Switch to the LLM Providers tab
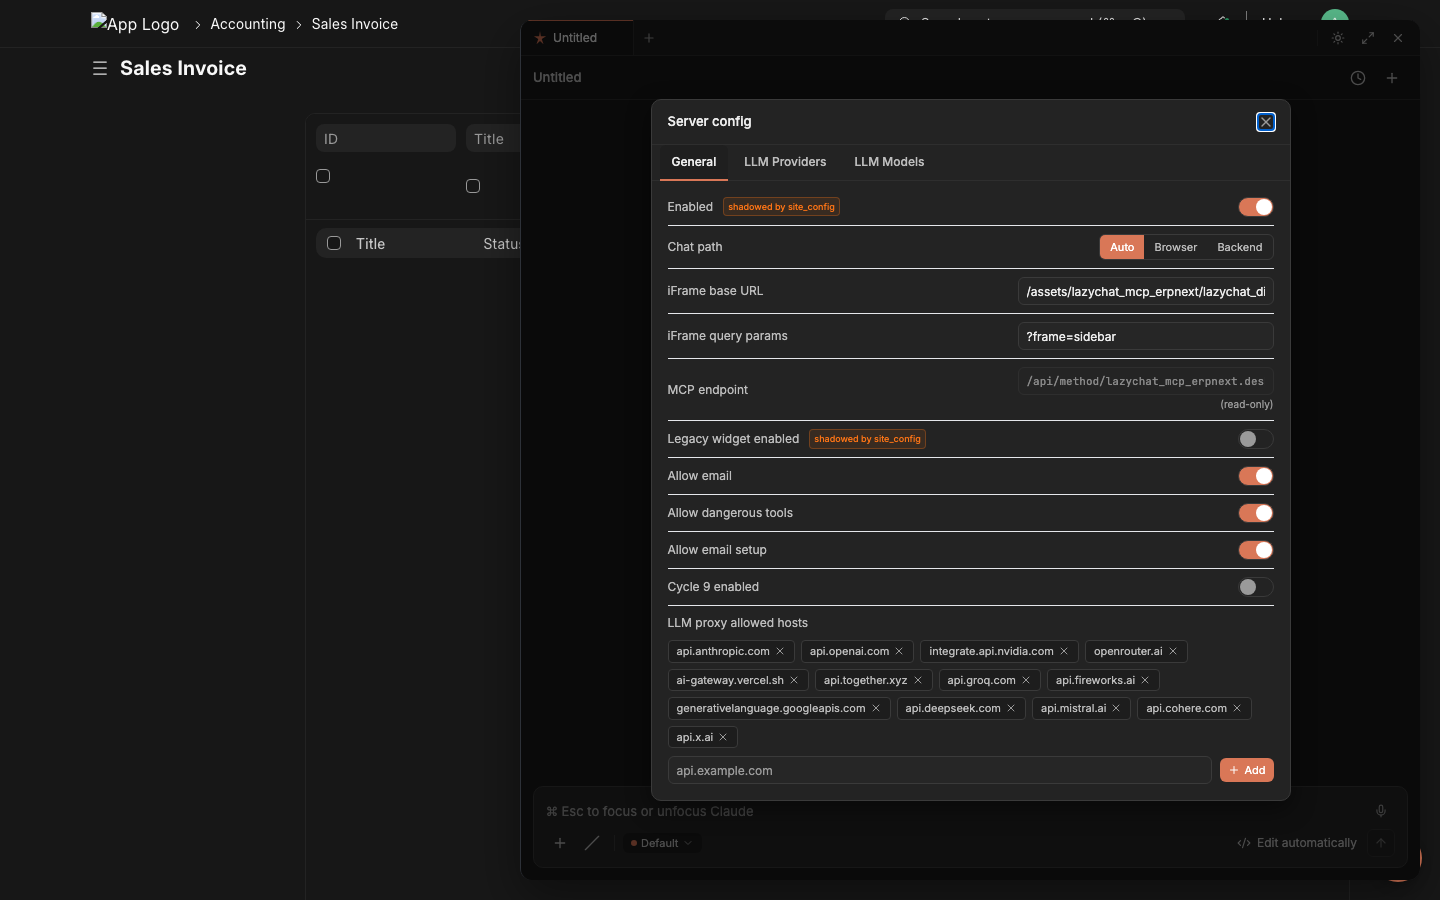Viewport: 1440px width, 900px height. coord(785,162)
